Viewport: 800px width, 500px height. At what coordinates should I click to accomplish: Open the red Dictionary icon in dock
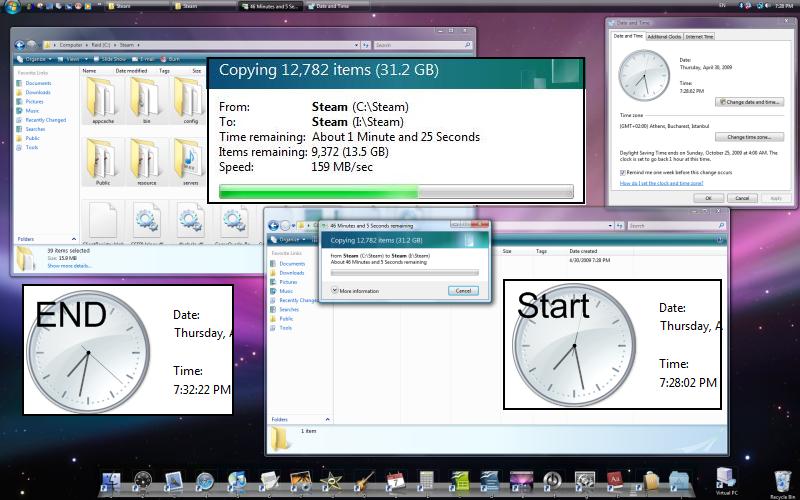(x=615, y=481)
